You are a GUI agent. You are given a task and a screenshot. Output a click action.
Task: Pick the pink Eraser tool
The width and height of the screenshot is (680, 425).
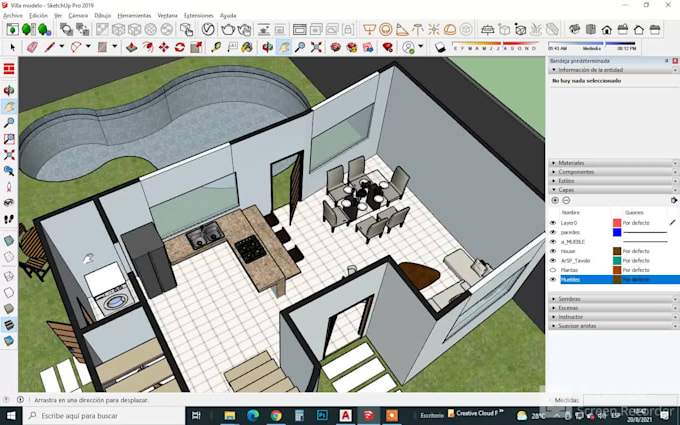(x=33, y=47)
